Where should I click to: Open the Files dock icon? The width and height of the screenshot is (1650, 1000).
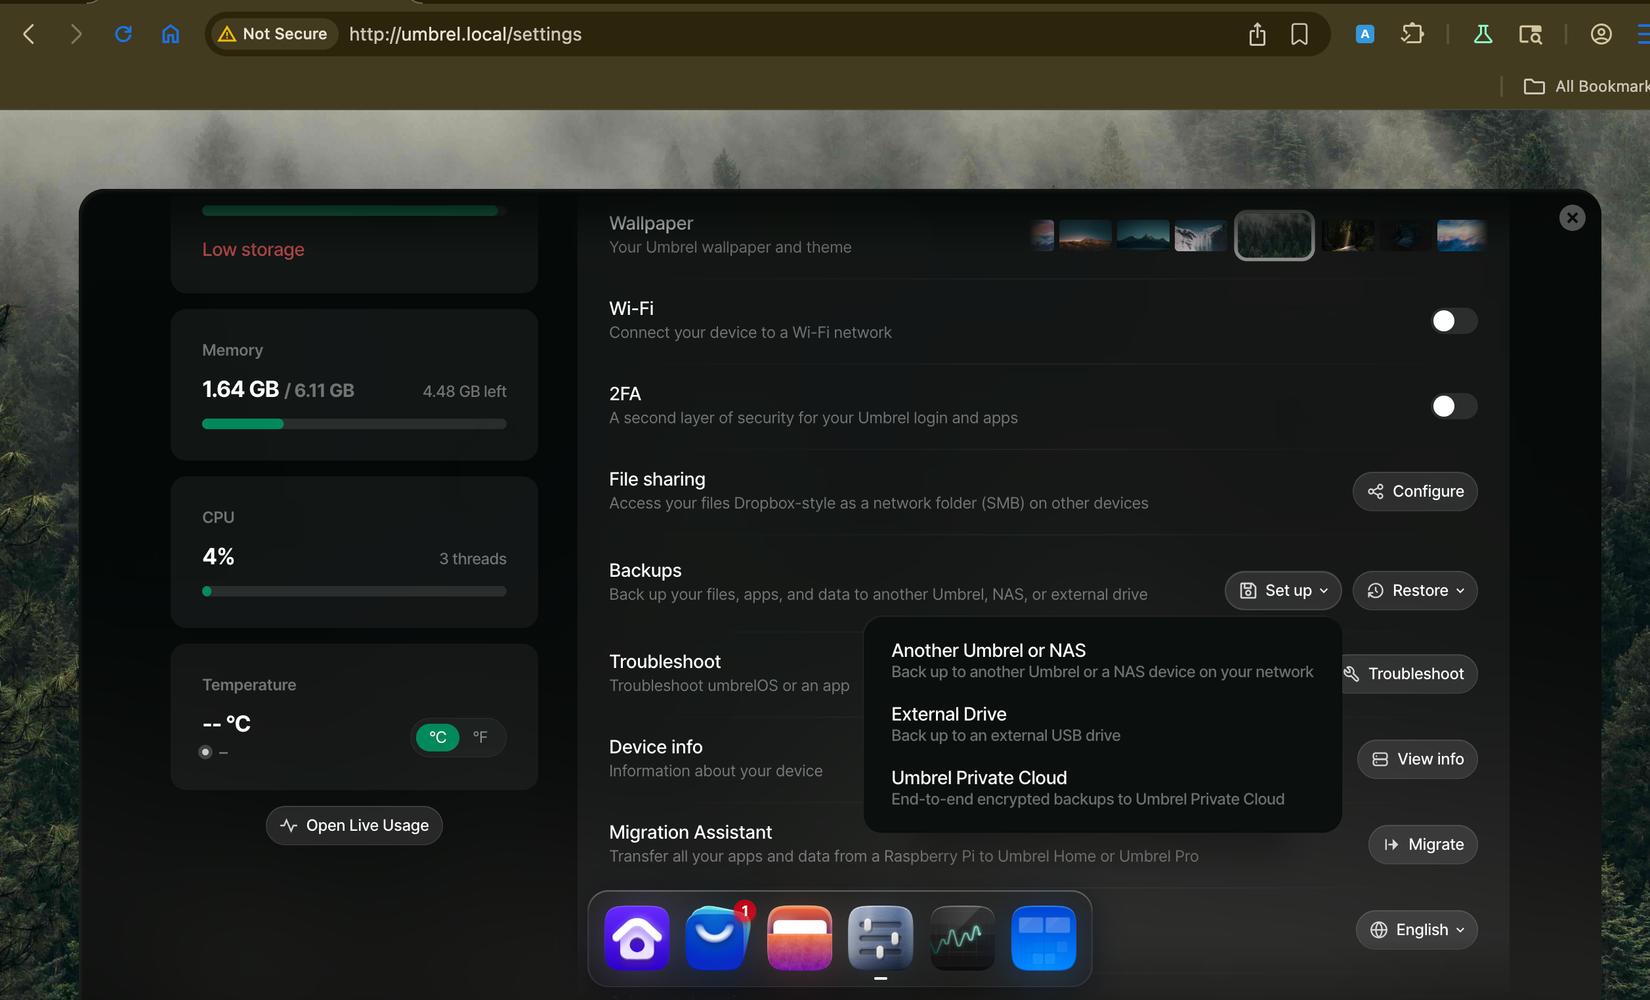[799, 938]
